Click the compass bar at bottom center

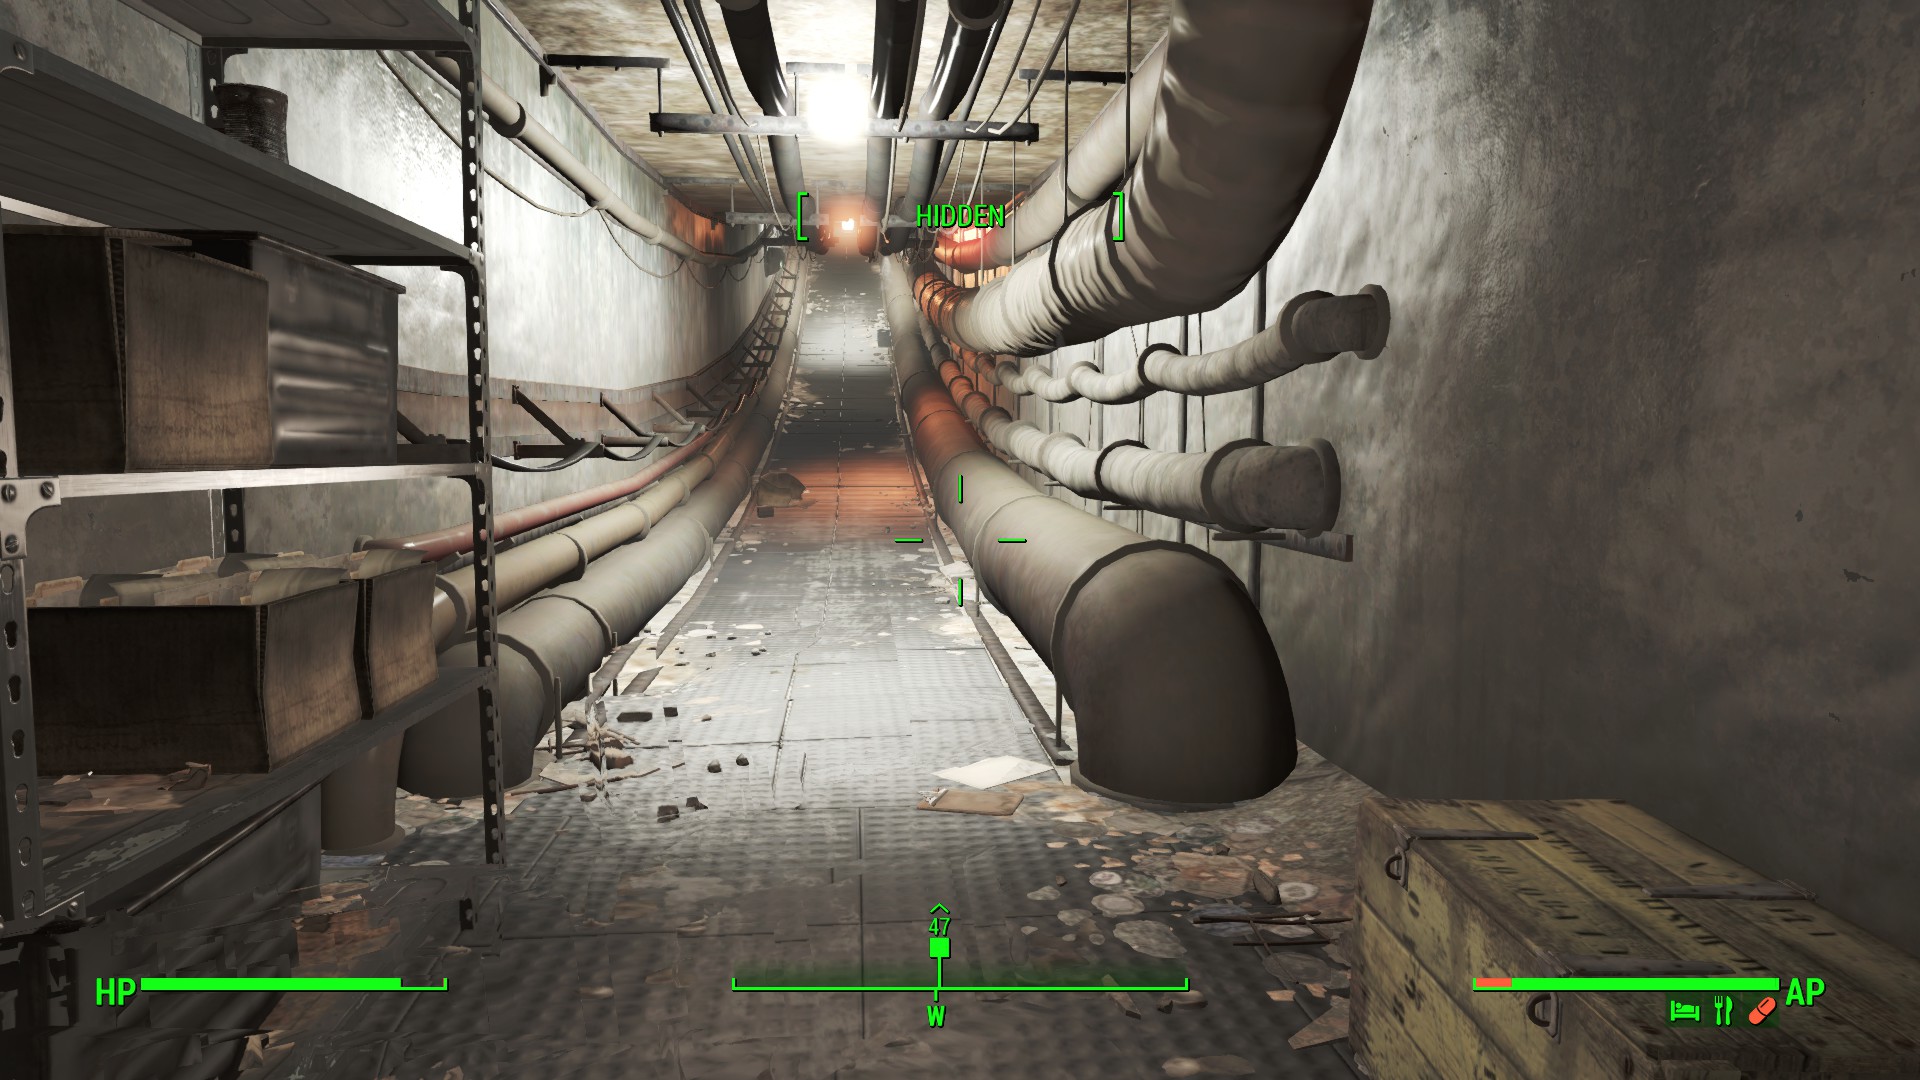point(960,984)
